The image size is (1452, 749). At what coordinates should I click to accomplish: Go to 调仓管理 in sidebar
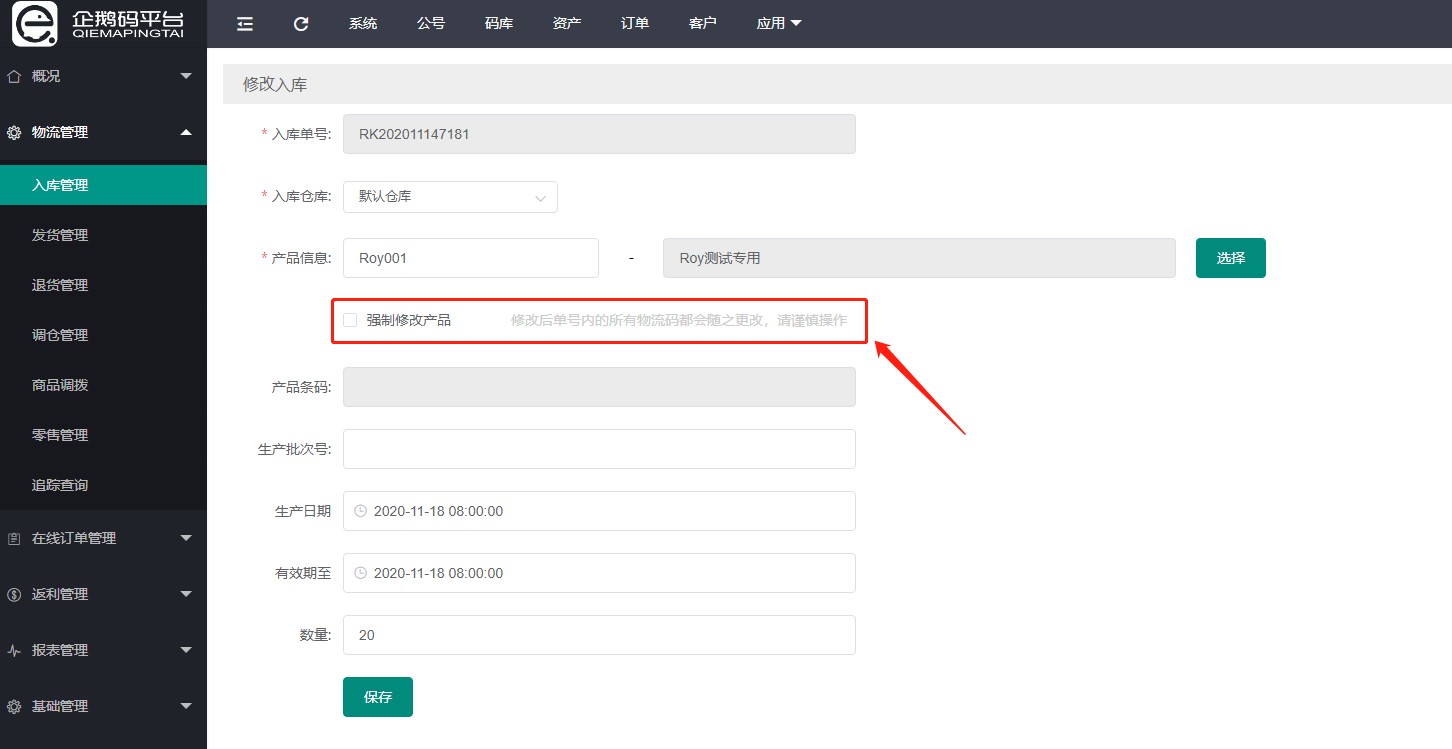pyautogui.click(x=103, y=335)
